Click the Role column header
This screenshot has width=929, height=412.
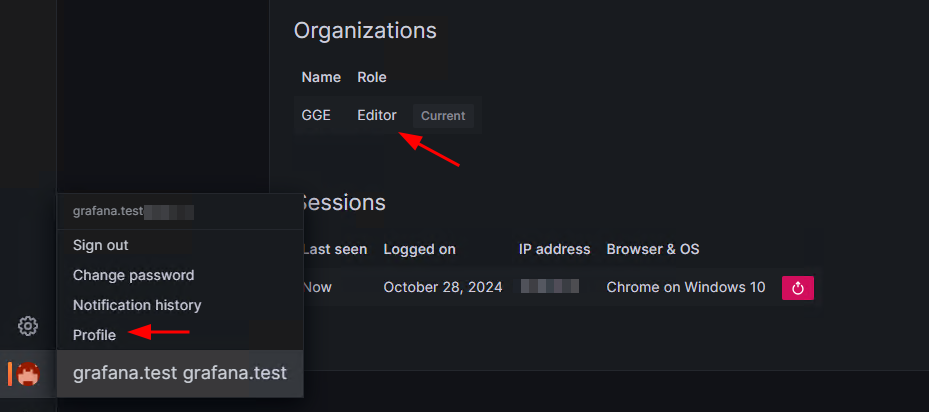click(x=371, y=77)
